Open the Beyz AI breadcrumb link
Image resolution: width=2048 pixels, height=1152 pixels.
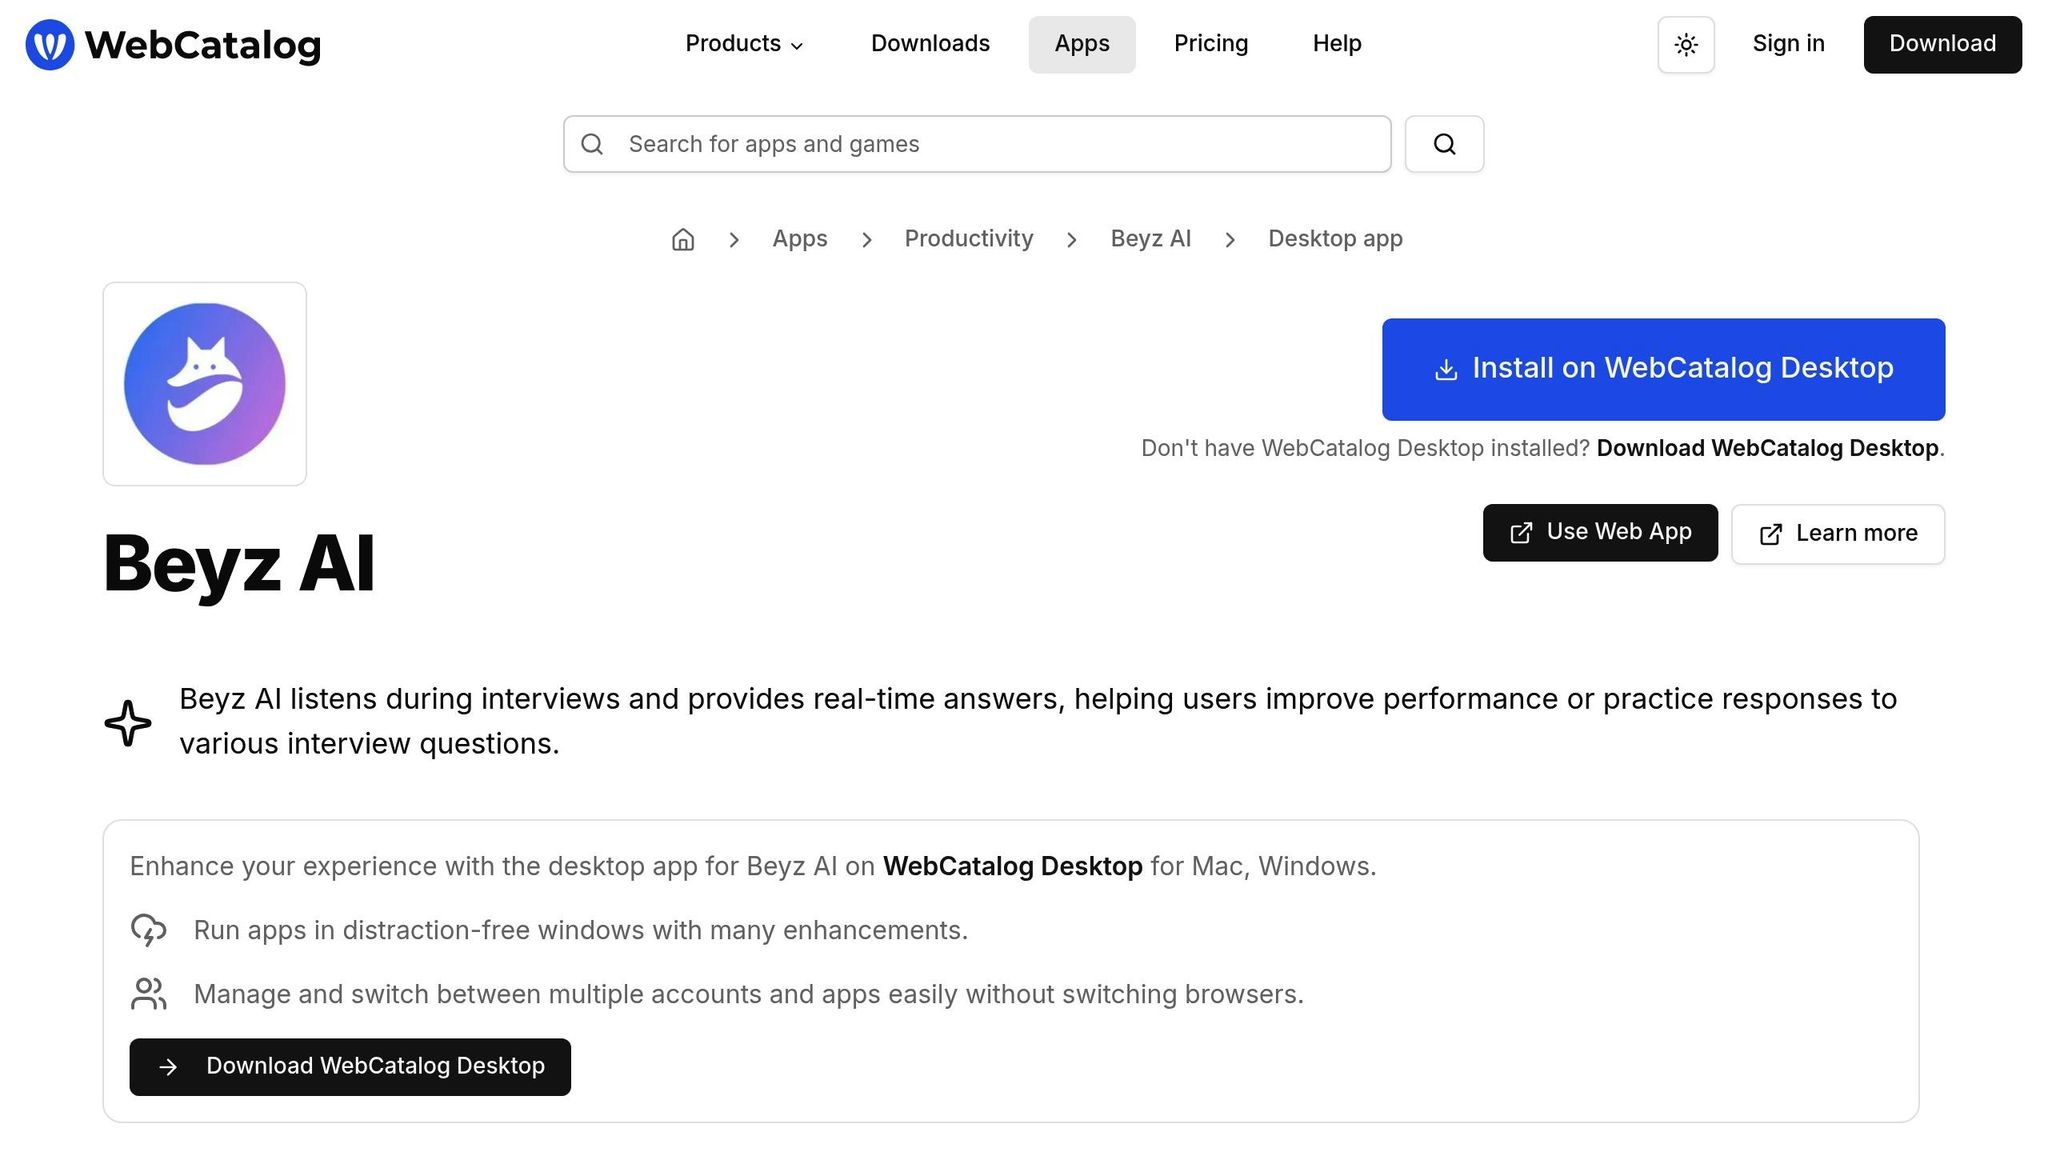coord(1151,239)
